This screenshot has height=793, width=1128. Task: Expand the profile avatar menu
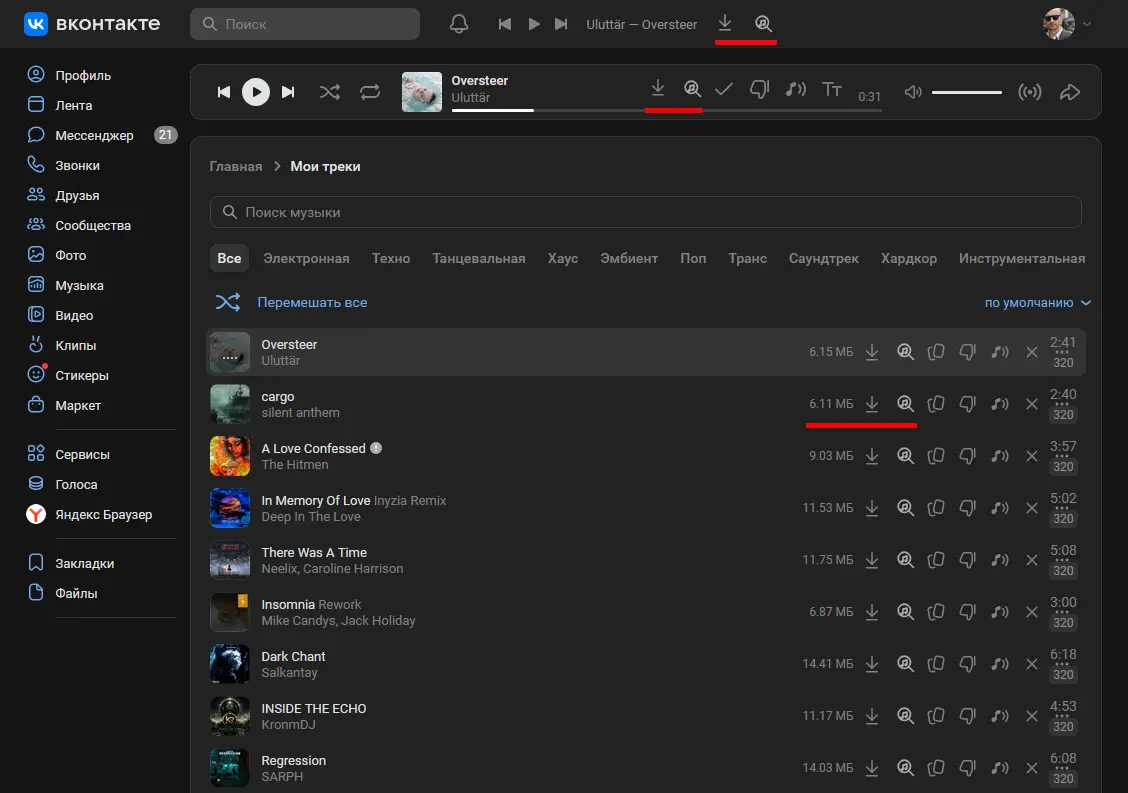click(1067, 24)
